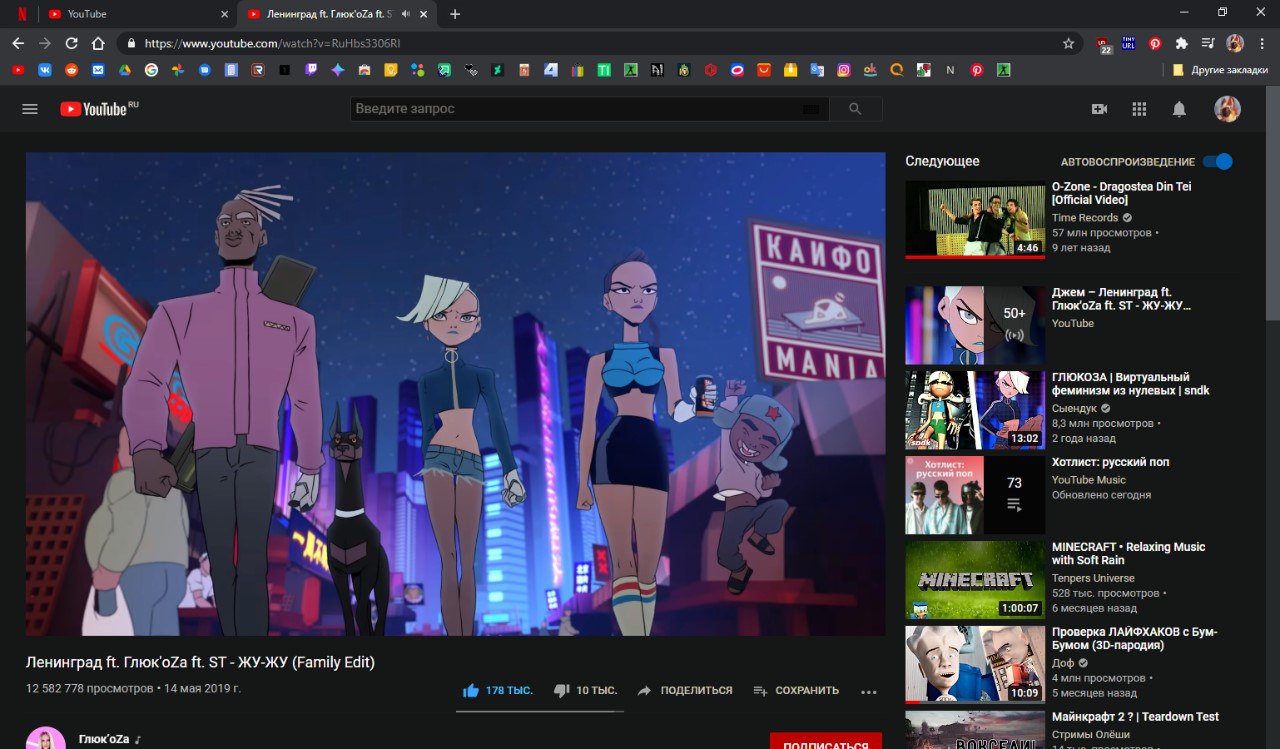The image size is (1280, 749).
Task: Open the Netflix pinned tab
Action: pos(22,14)
